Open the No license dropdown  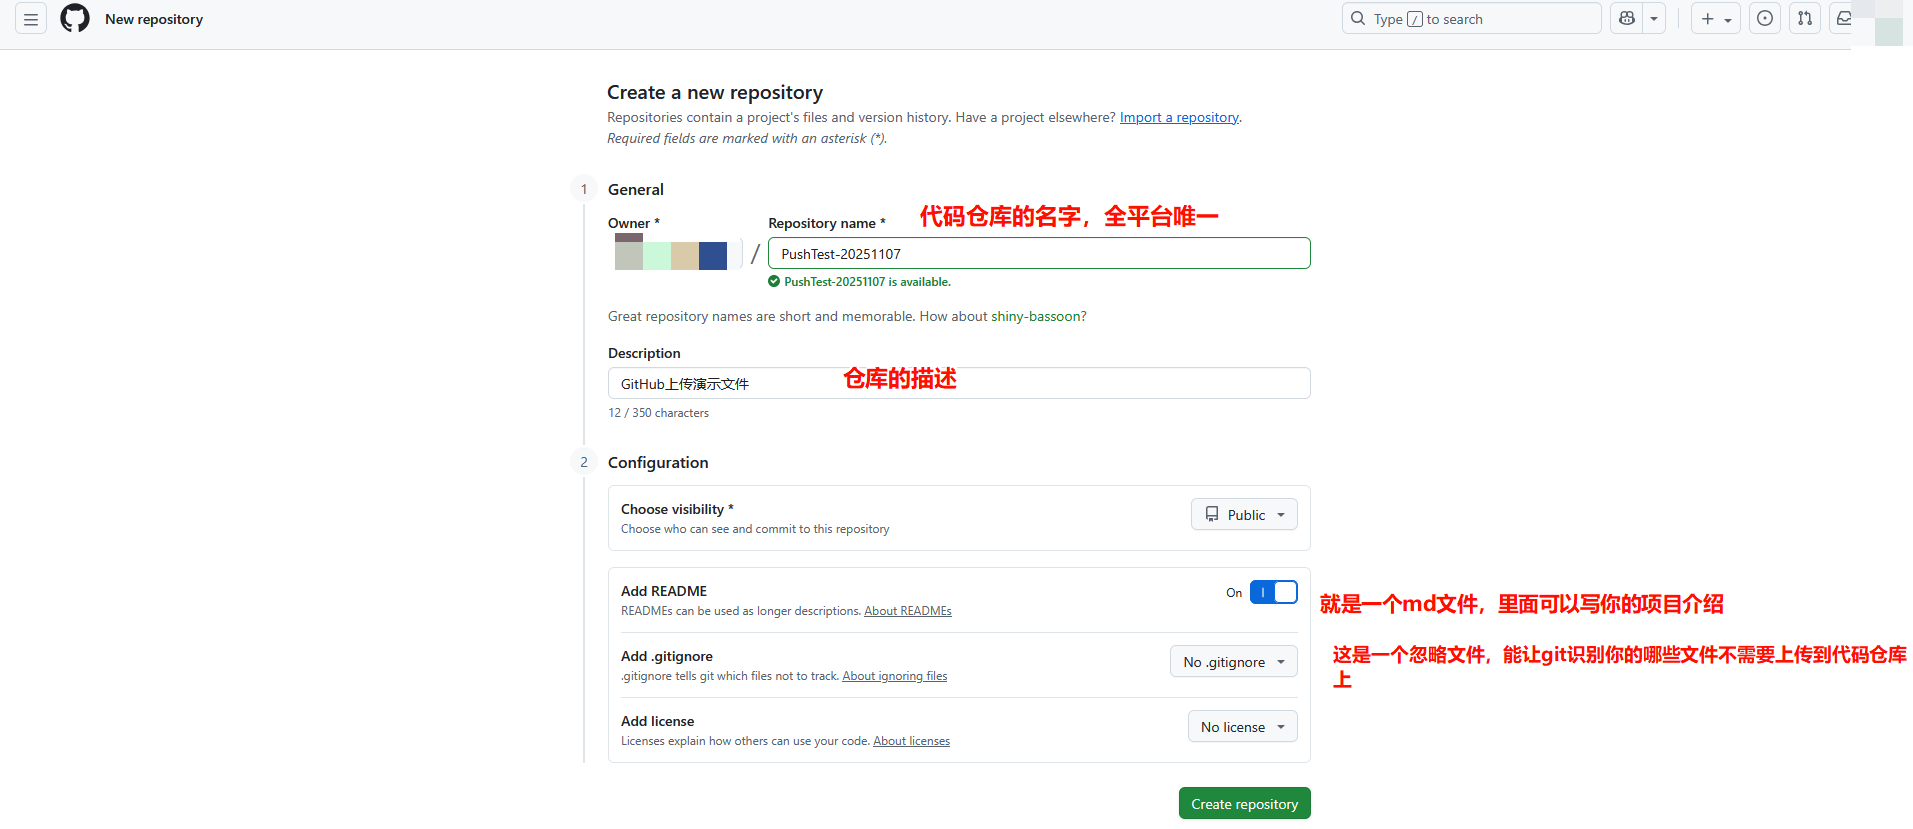(1243, 727)
